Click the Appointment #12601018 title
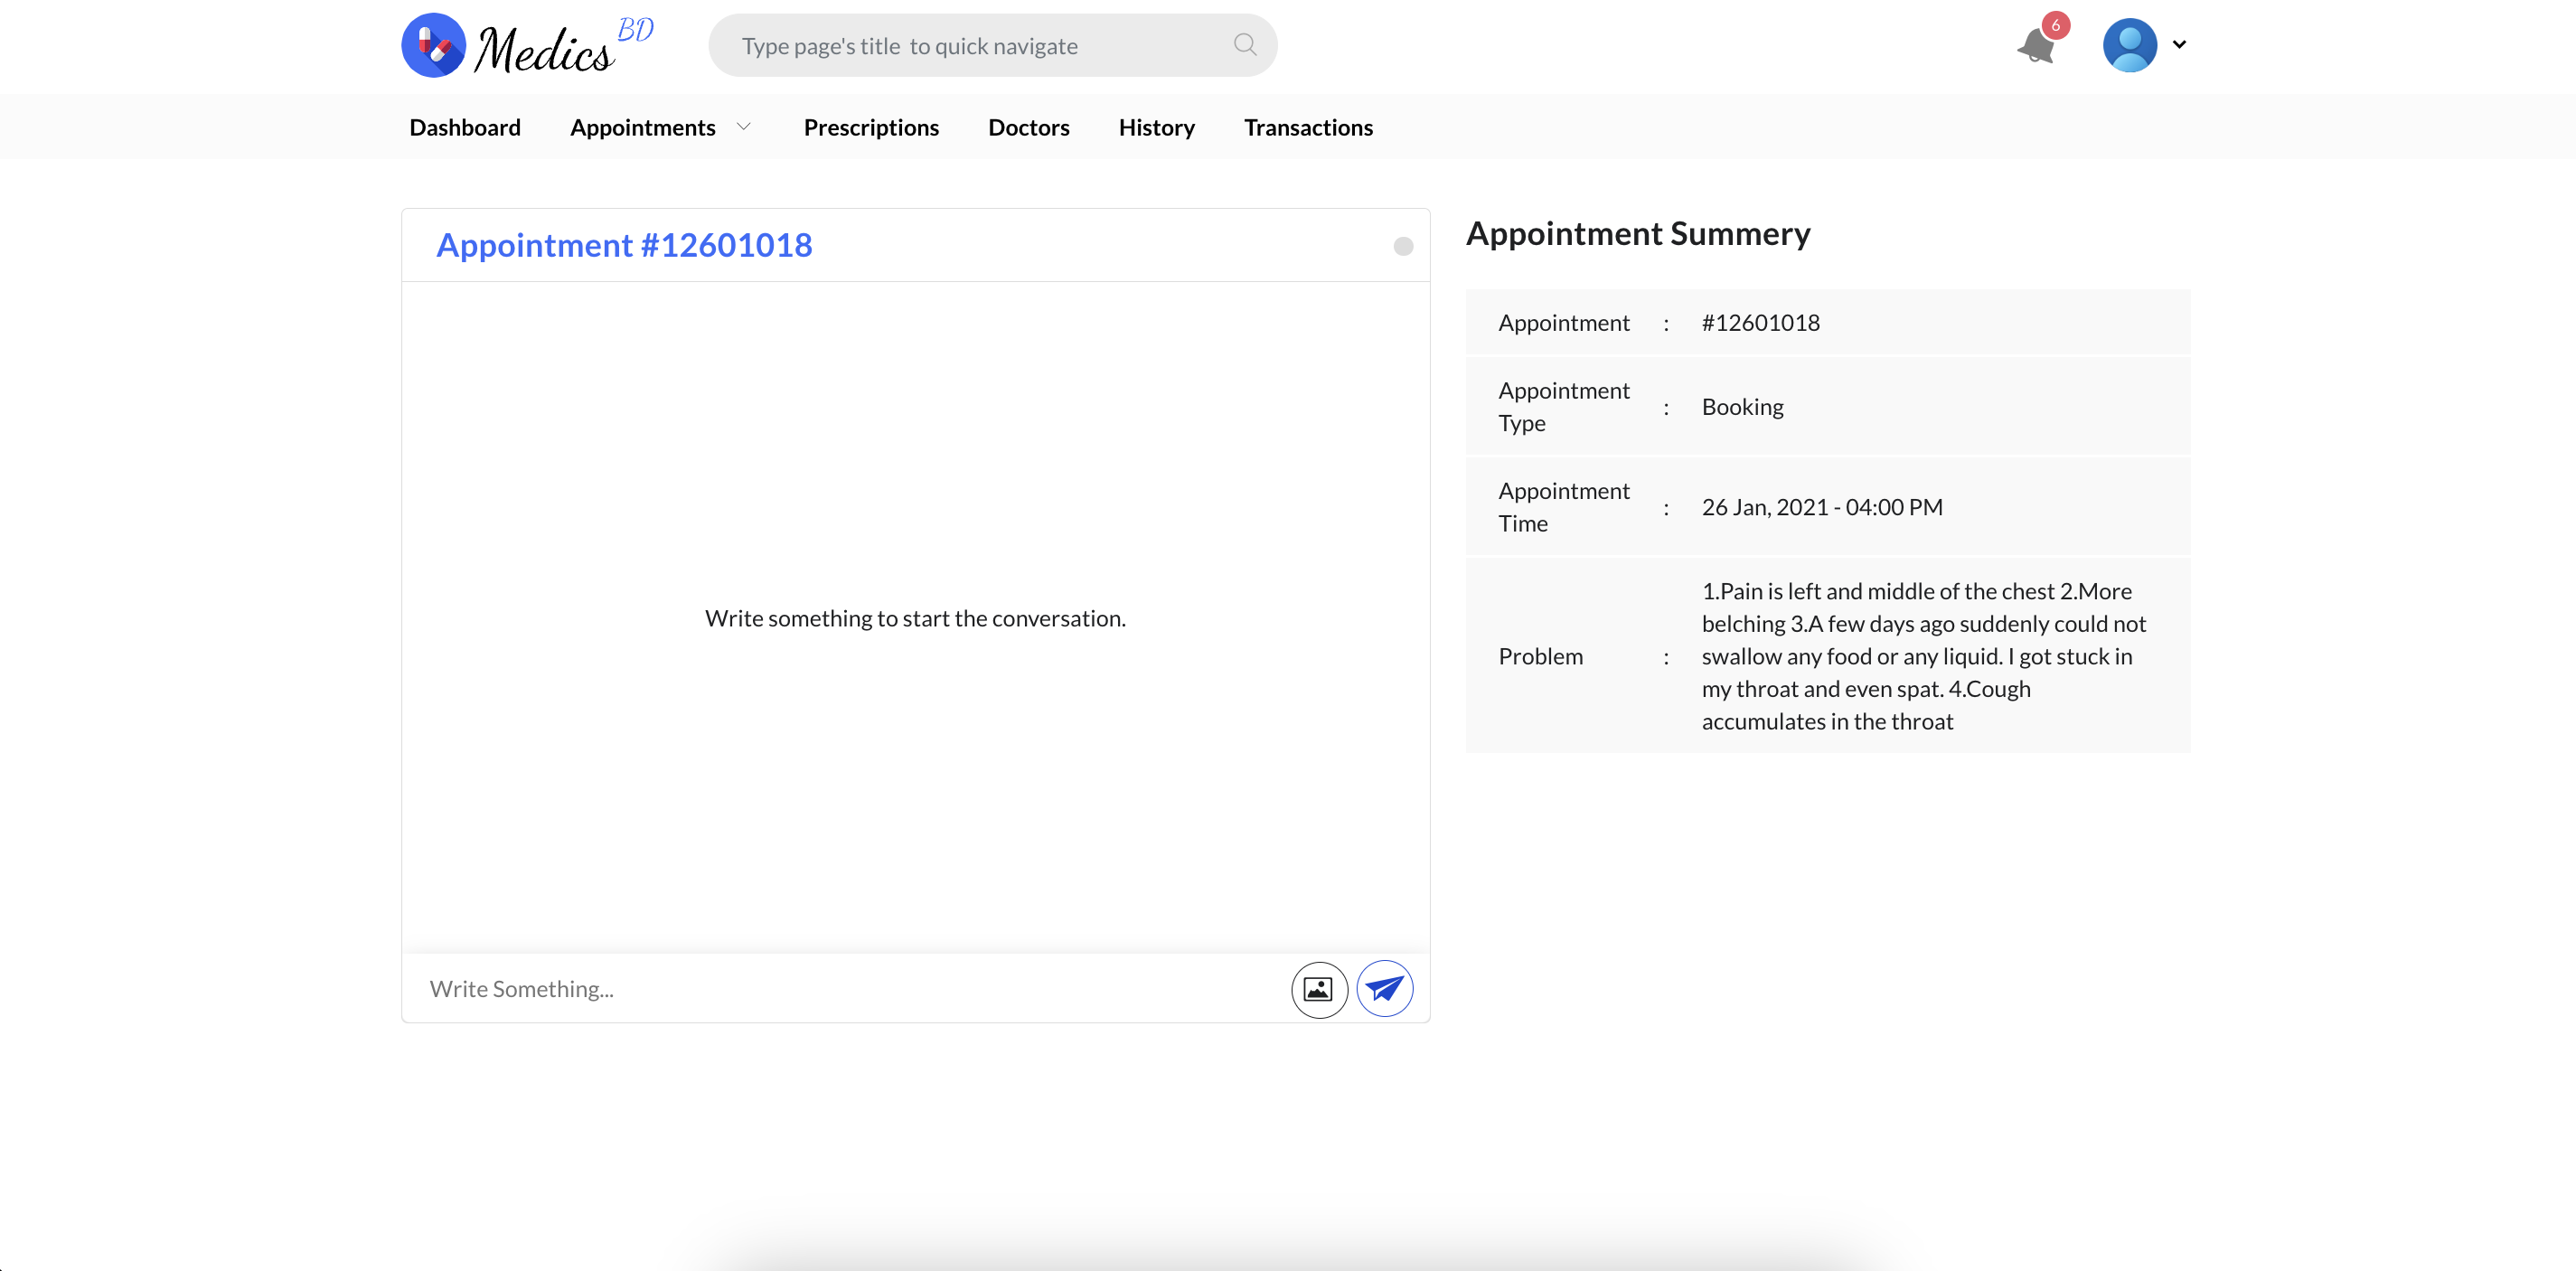2576x1271 pixels. click(624, 245)
